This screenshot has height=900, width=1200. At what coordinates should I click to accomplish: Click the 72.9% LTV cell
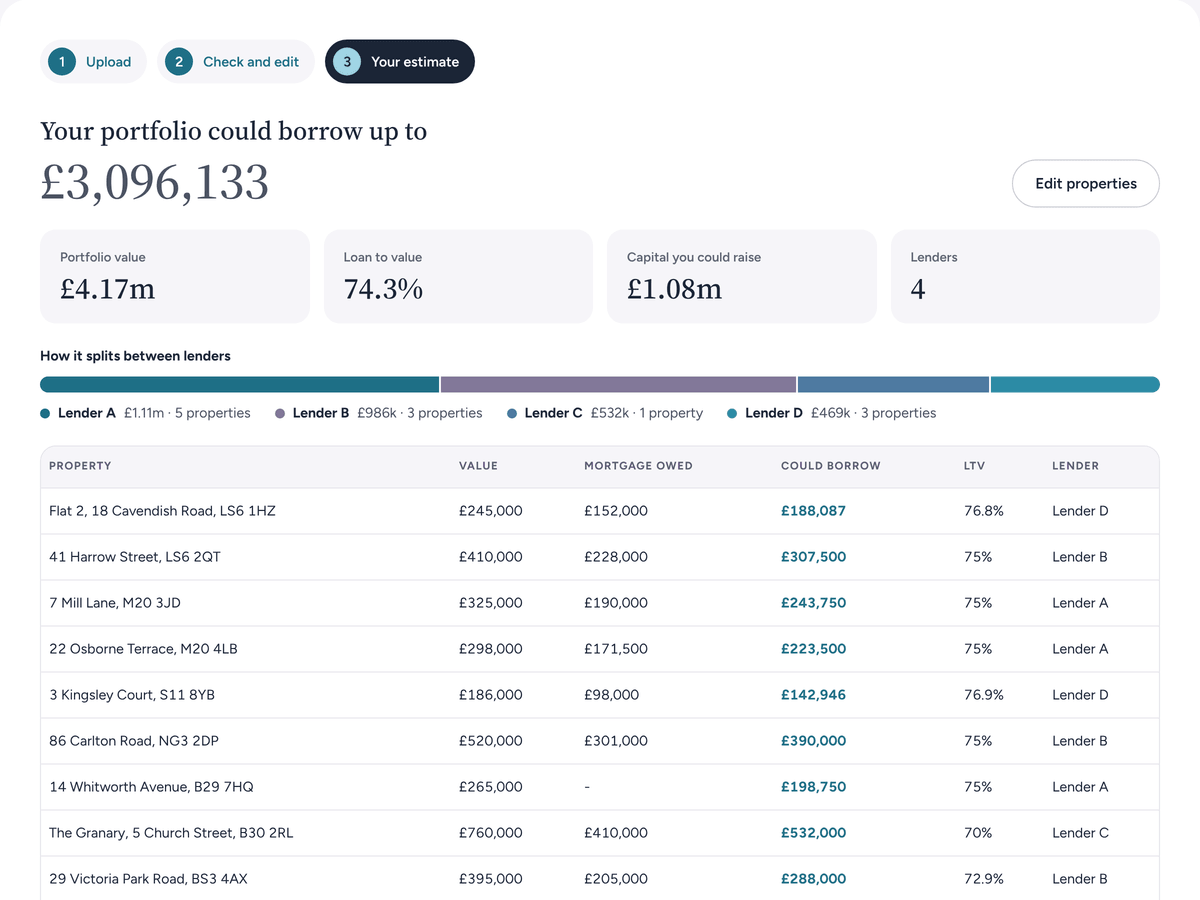click(984, 879)
